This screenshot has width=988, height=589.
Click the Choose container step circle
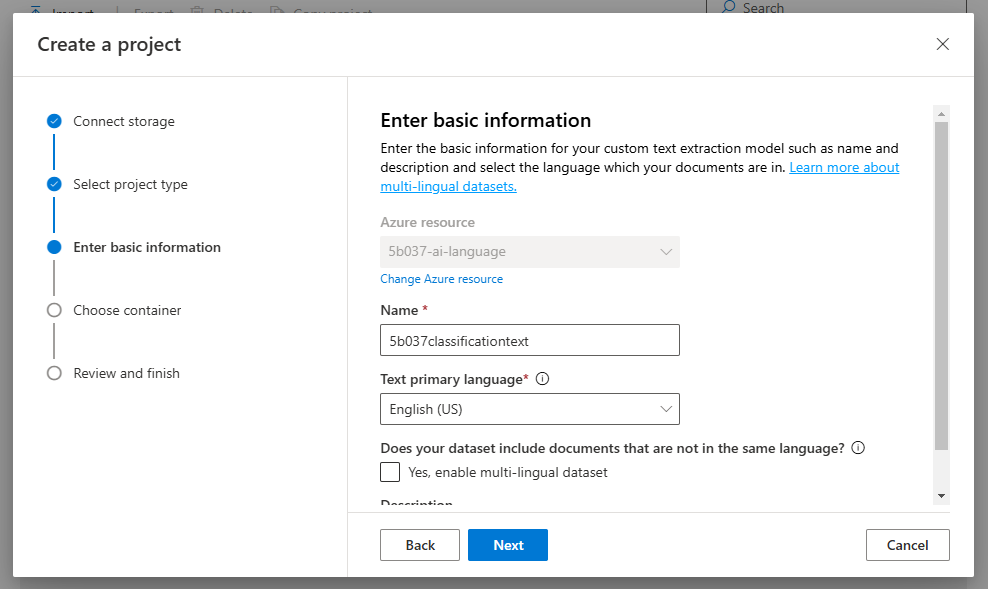pyautogui.click(x=54, y=310)
